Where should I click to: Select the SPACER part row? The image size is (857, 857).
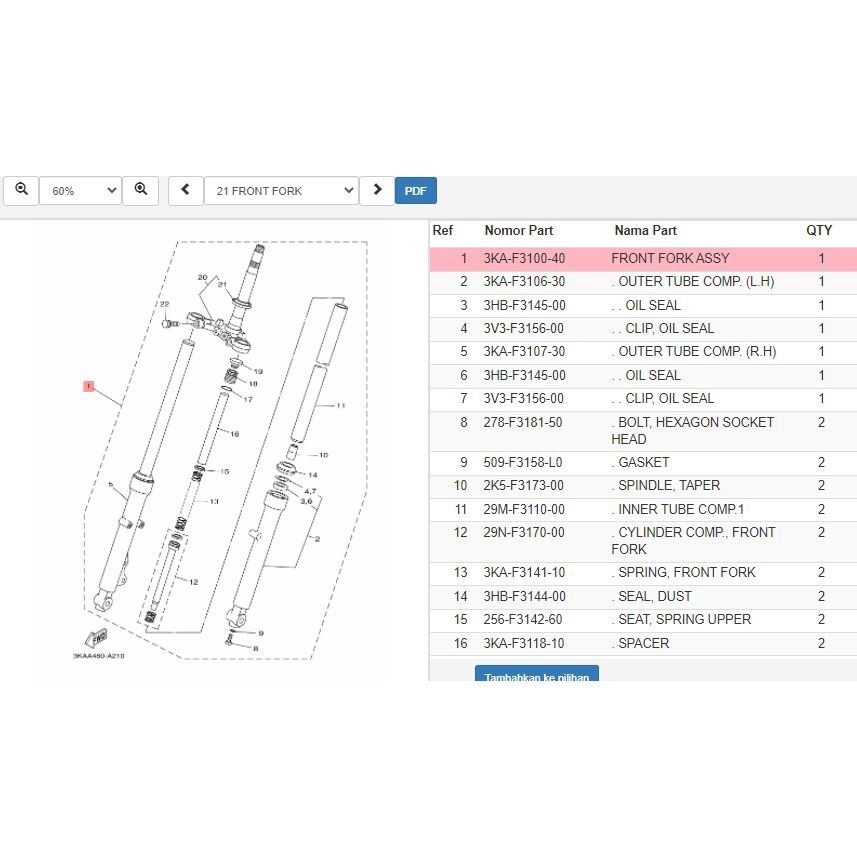644,644
